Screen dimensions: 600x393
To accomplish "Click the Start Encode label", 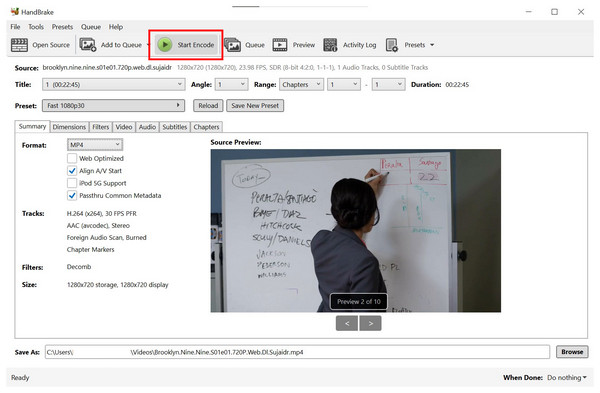I will click(x=196, y=45).
